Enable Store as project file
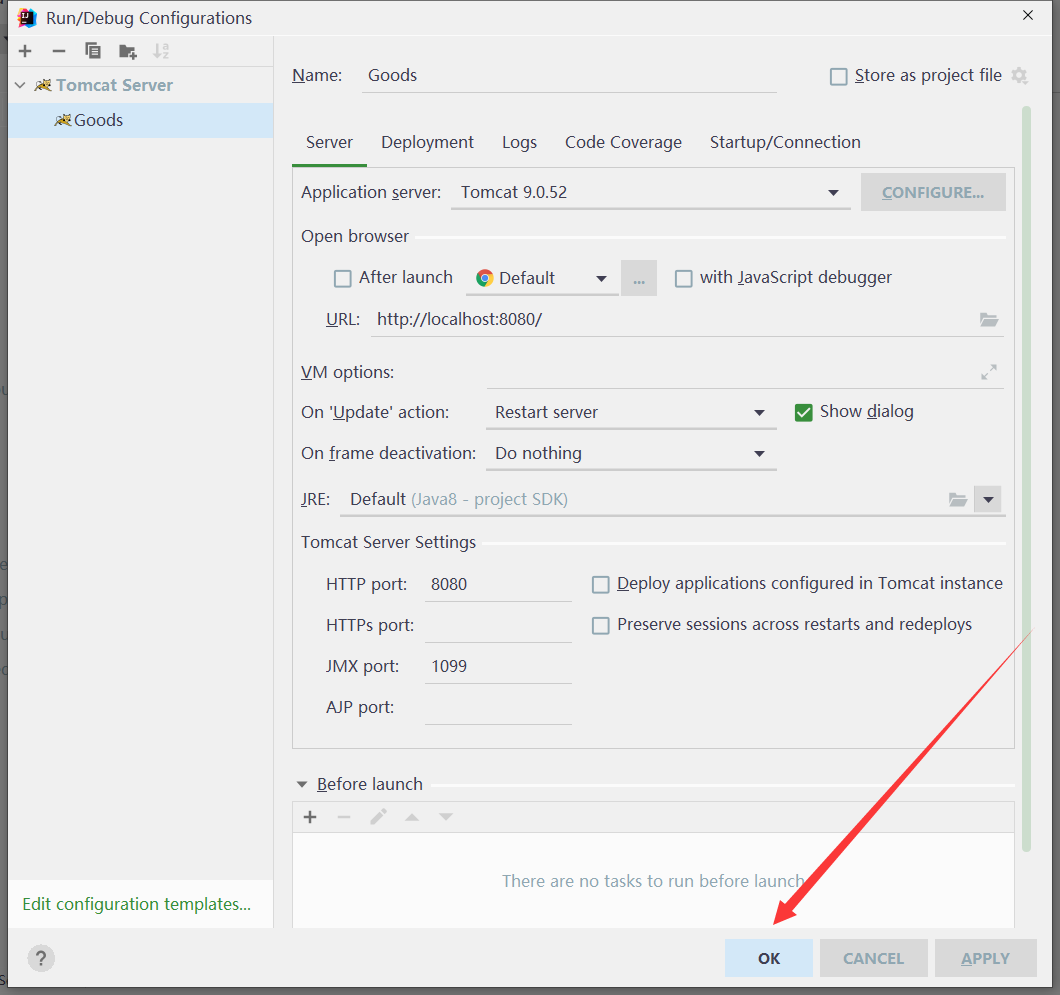This screenshot has height=995, width=1060. pos(838,76)
